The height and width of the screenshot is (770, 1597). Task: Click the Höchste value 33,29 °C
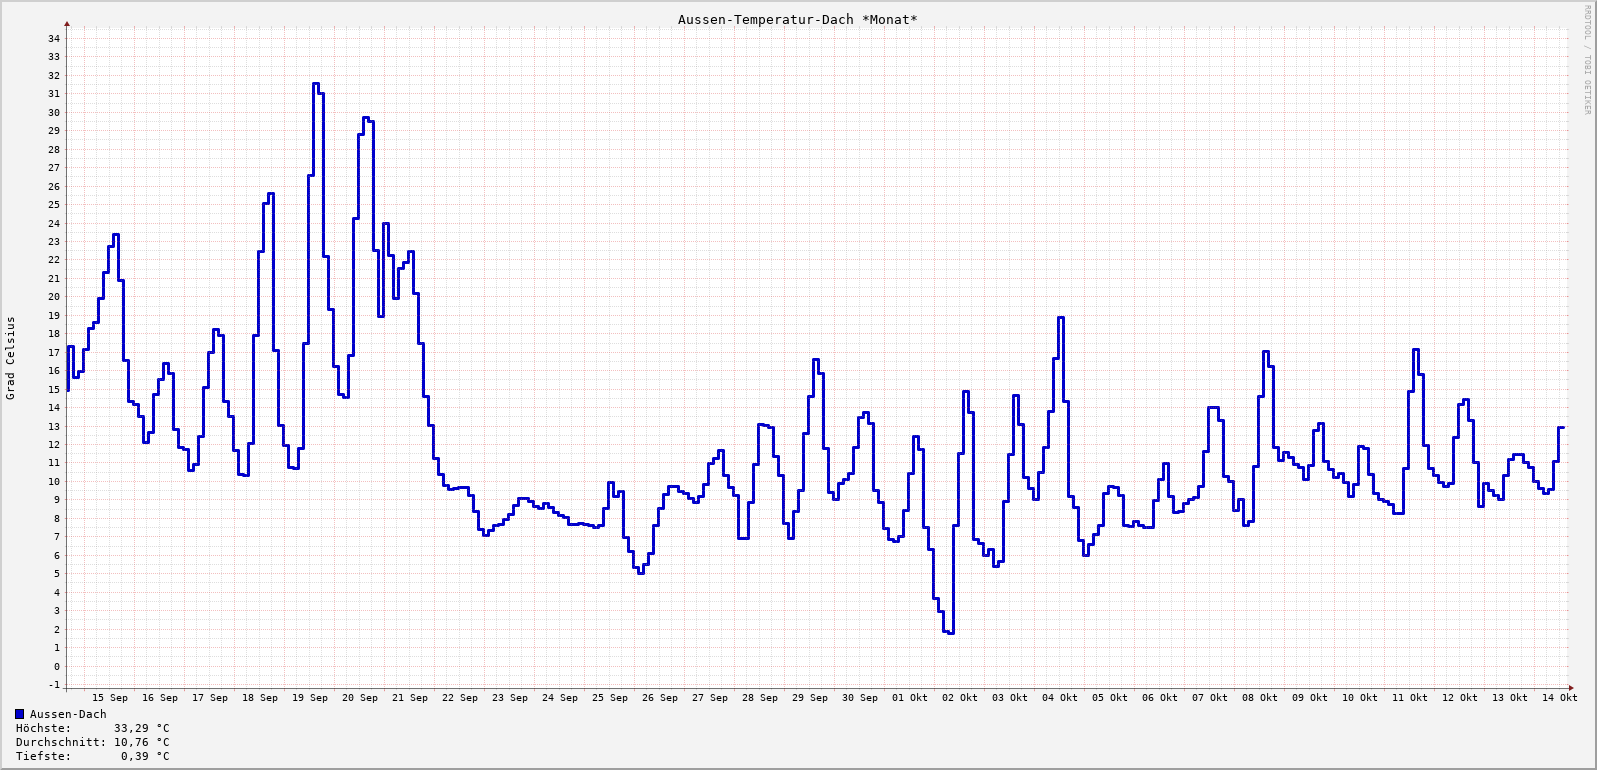point(141,728)
